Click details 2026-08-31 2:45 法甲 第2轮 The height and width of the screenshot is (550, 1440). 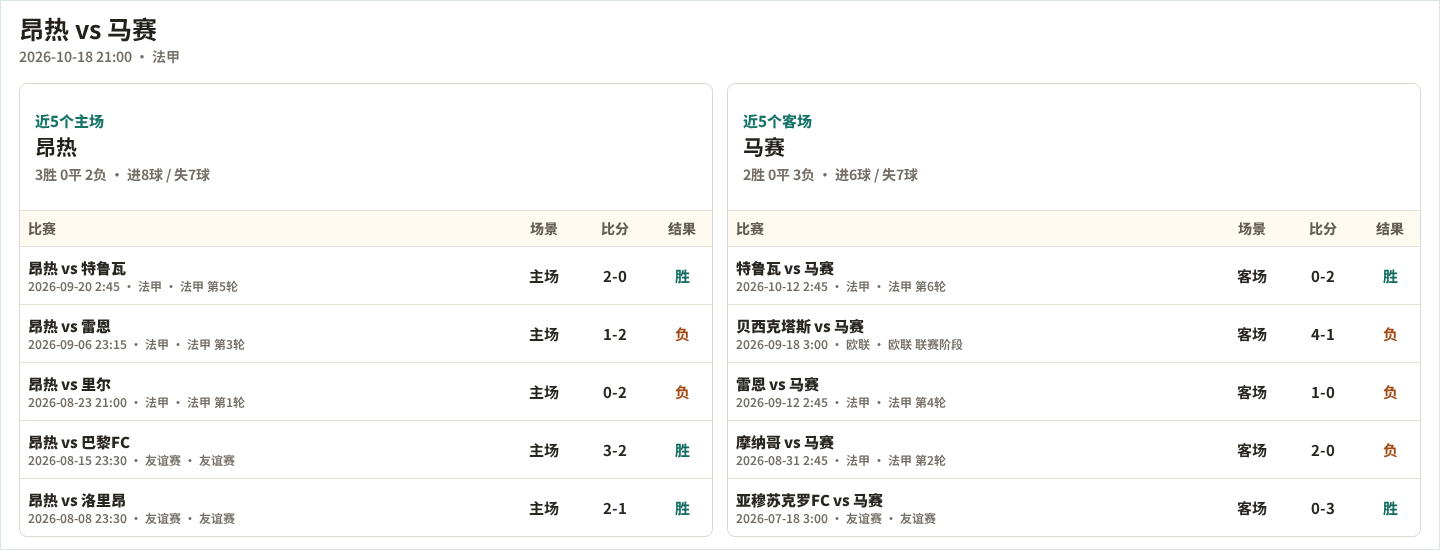coord(841,461)
